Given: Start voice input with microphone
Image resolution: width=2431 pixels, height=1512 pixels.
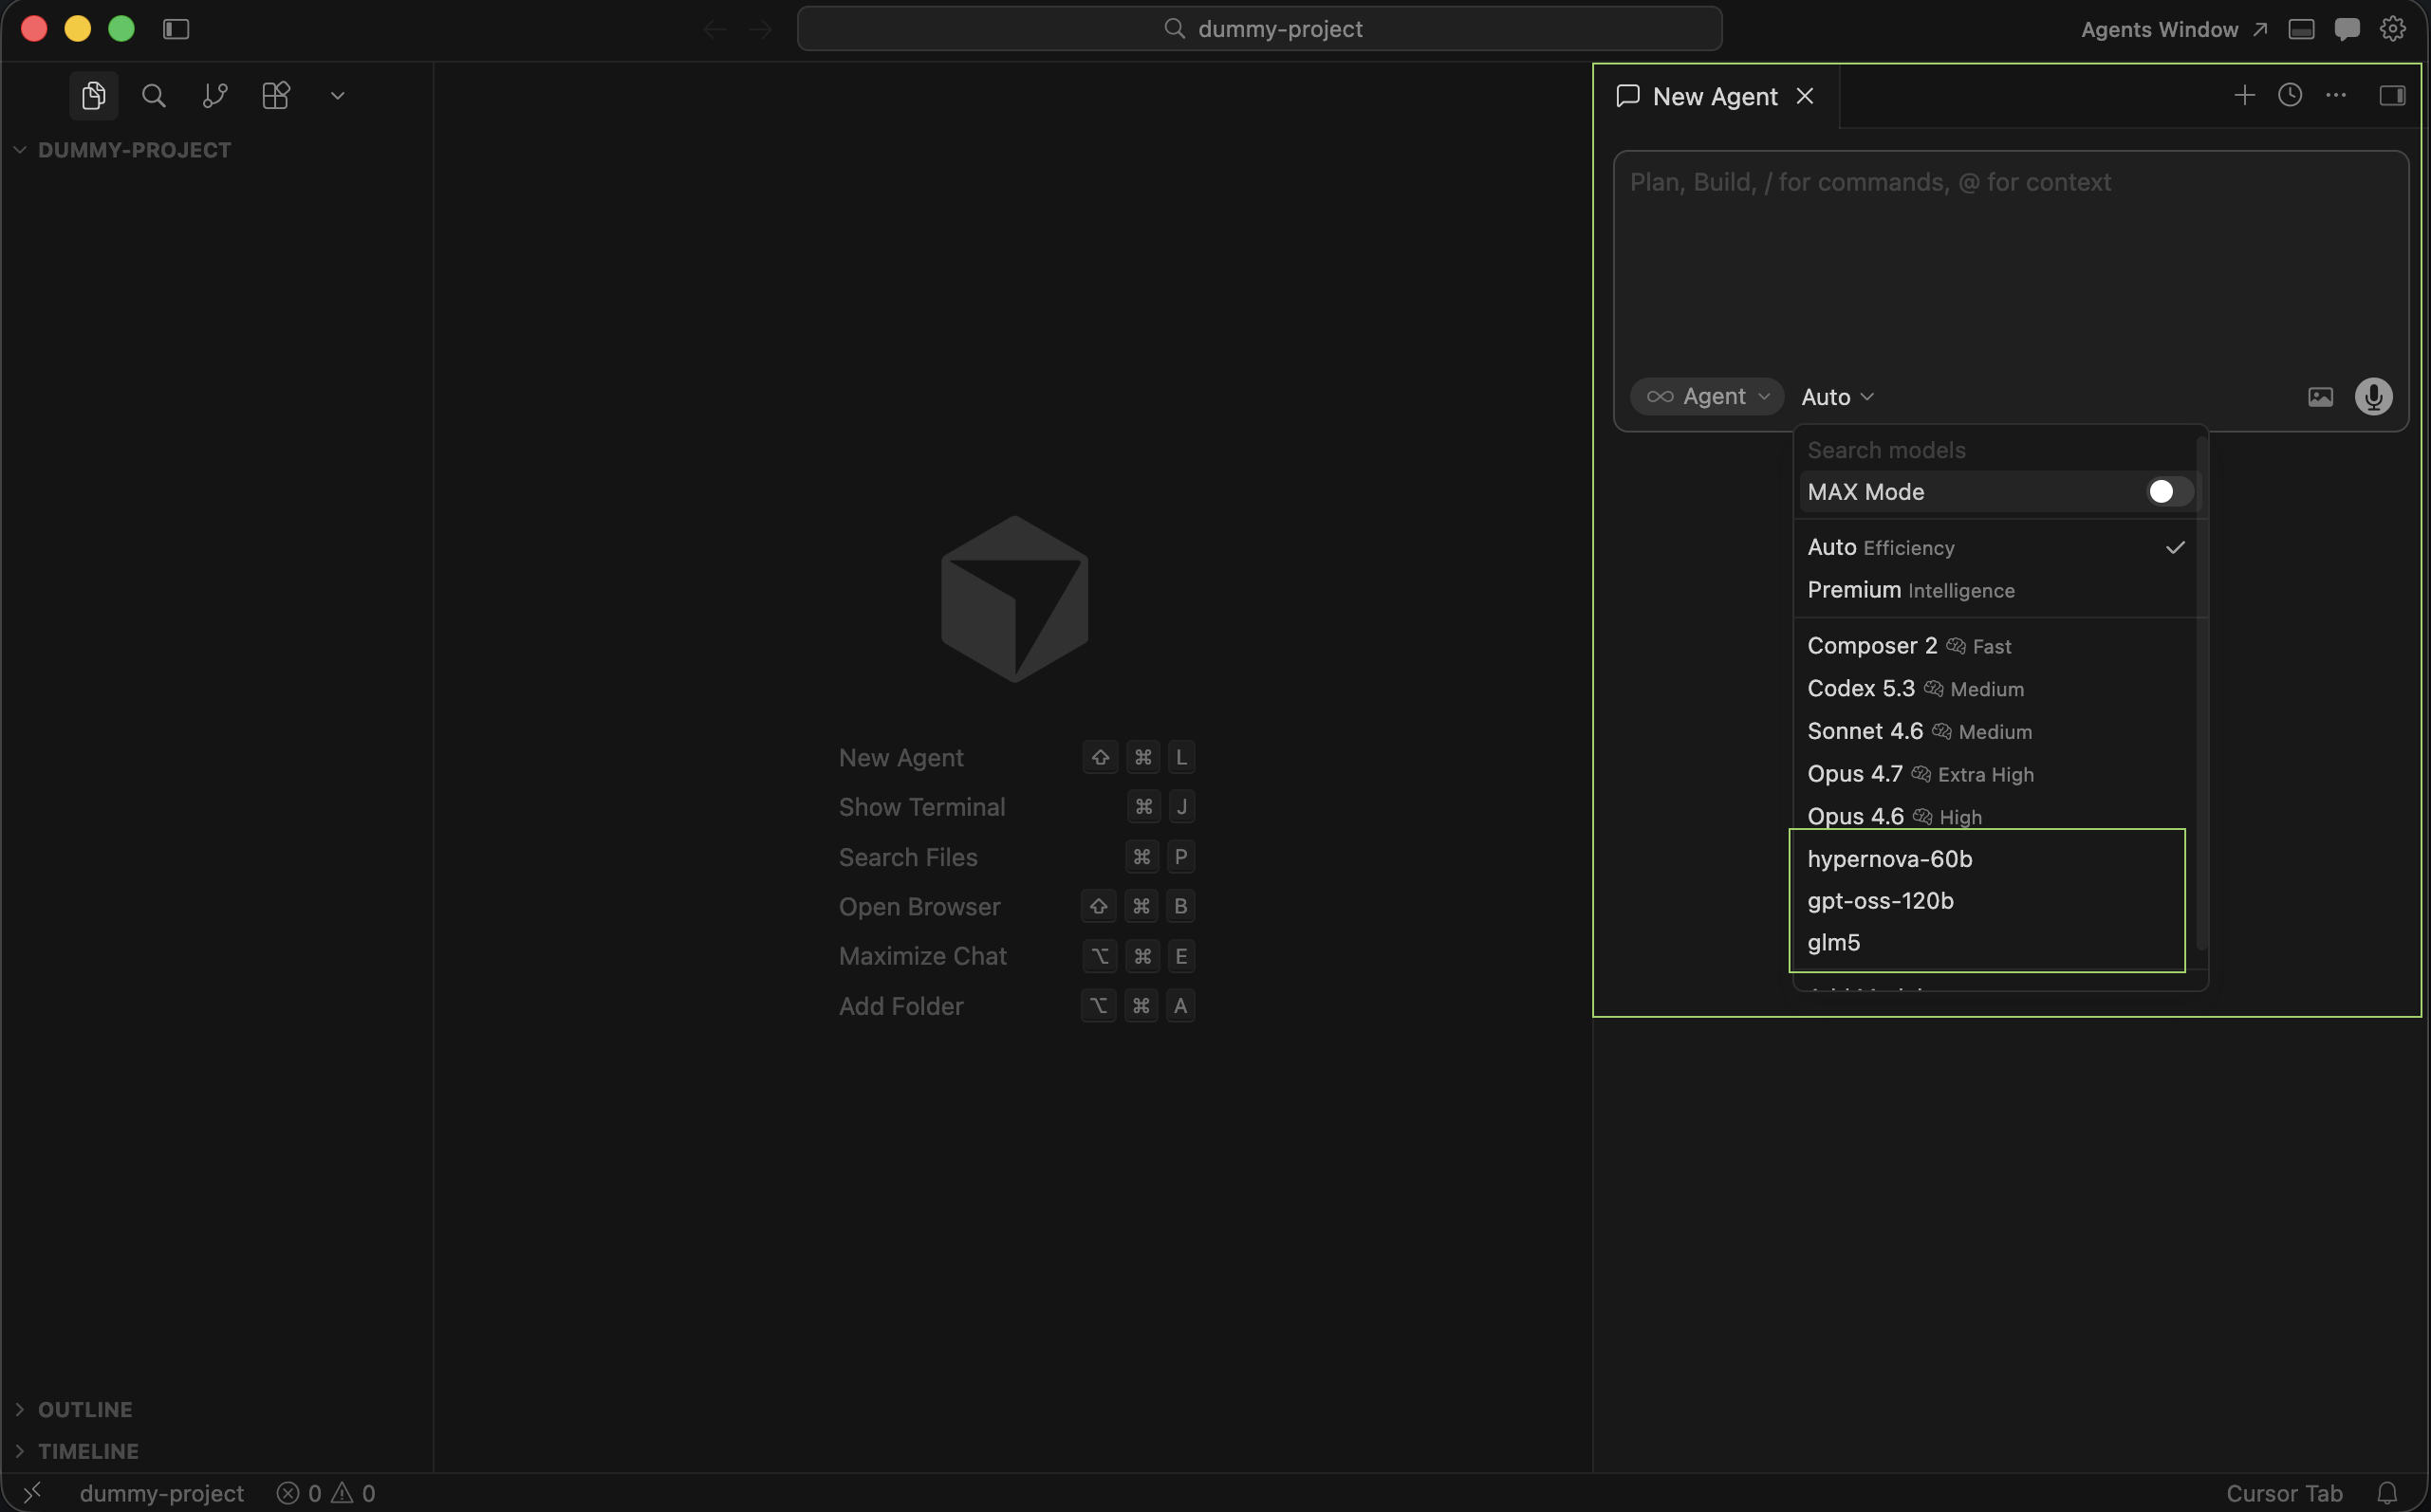Looking at the screenshot, I should point(2373,397).
